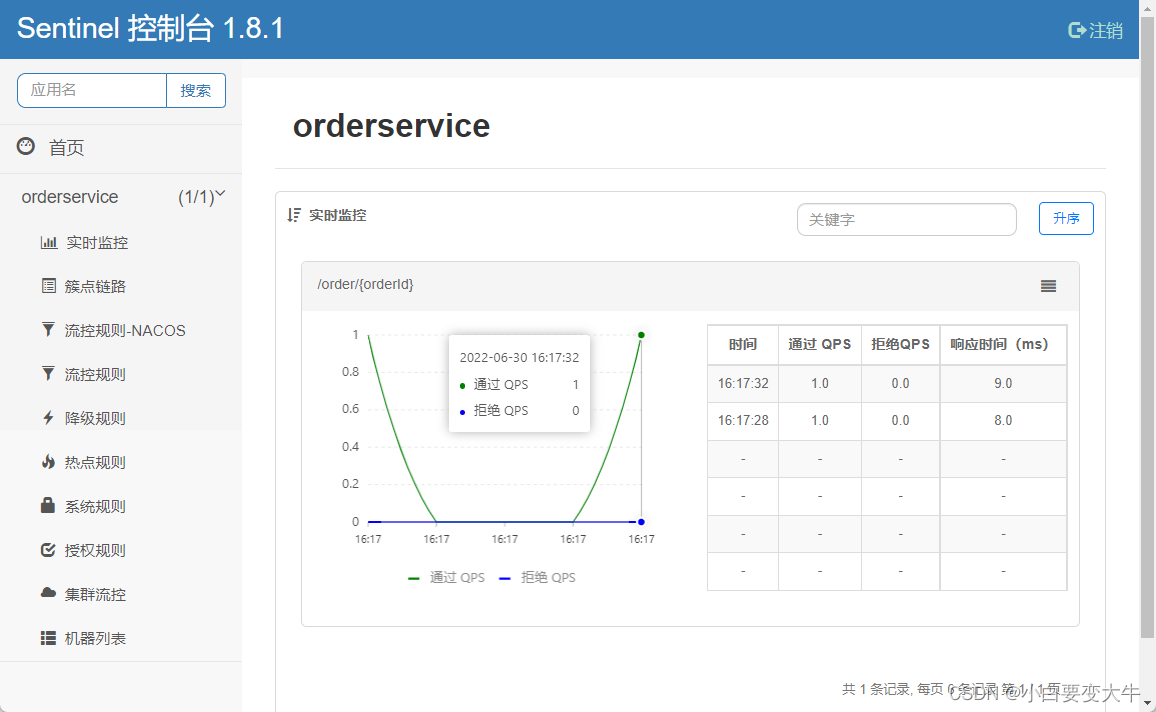Click the home dashboard icon
The height and width of the screenshot is (712, 1156).
pyautogui.click(x=26, y=146)
